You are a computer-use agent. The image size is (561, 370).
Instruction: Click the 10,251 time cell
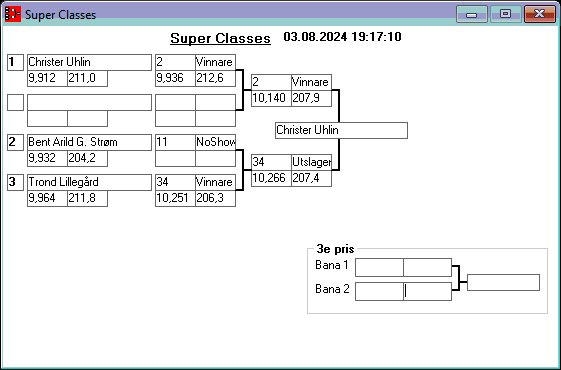175,199
